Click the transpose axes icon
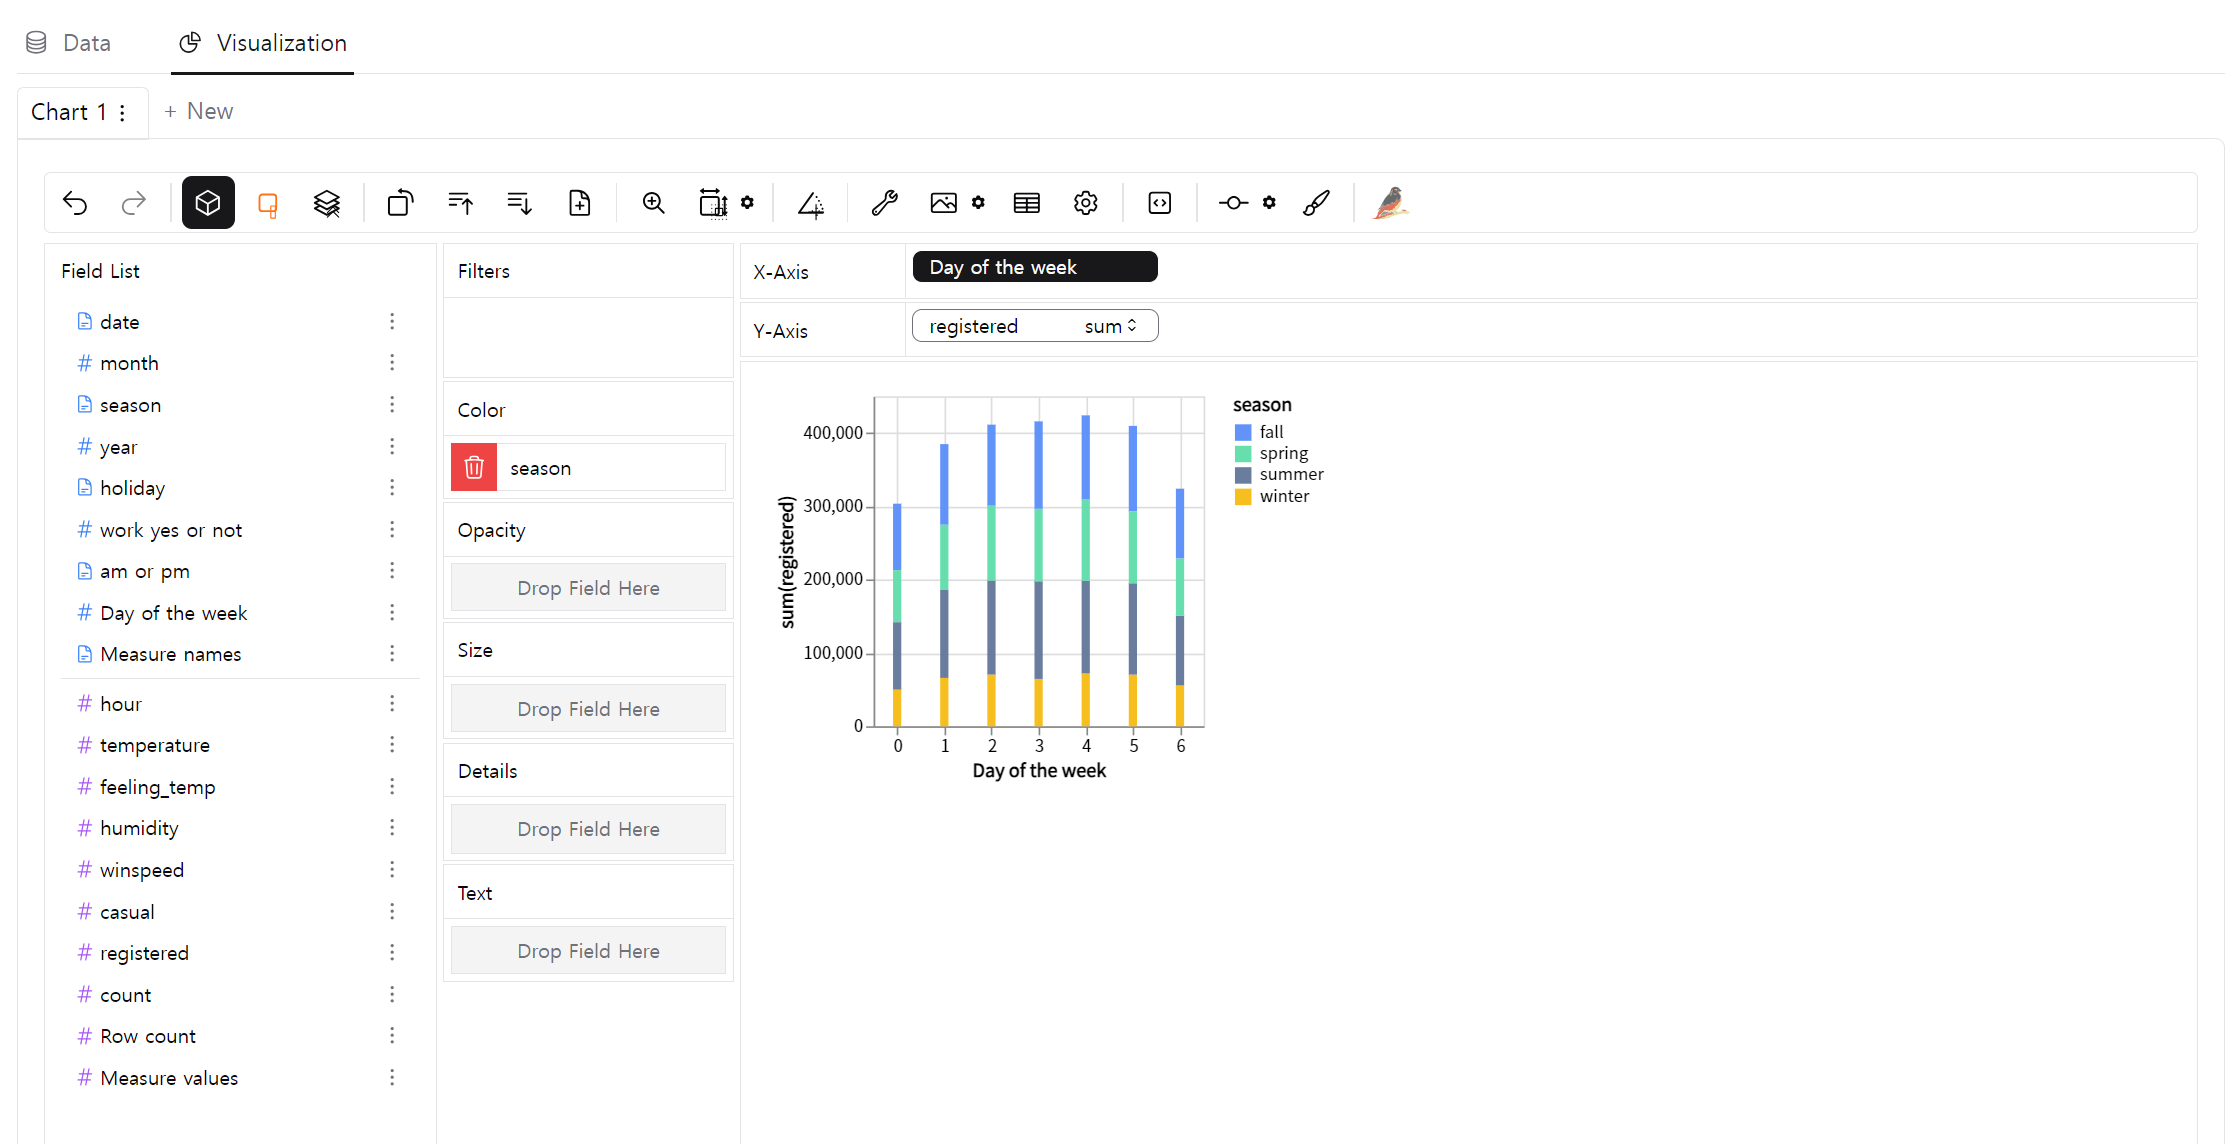 tap(400, 203)
